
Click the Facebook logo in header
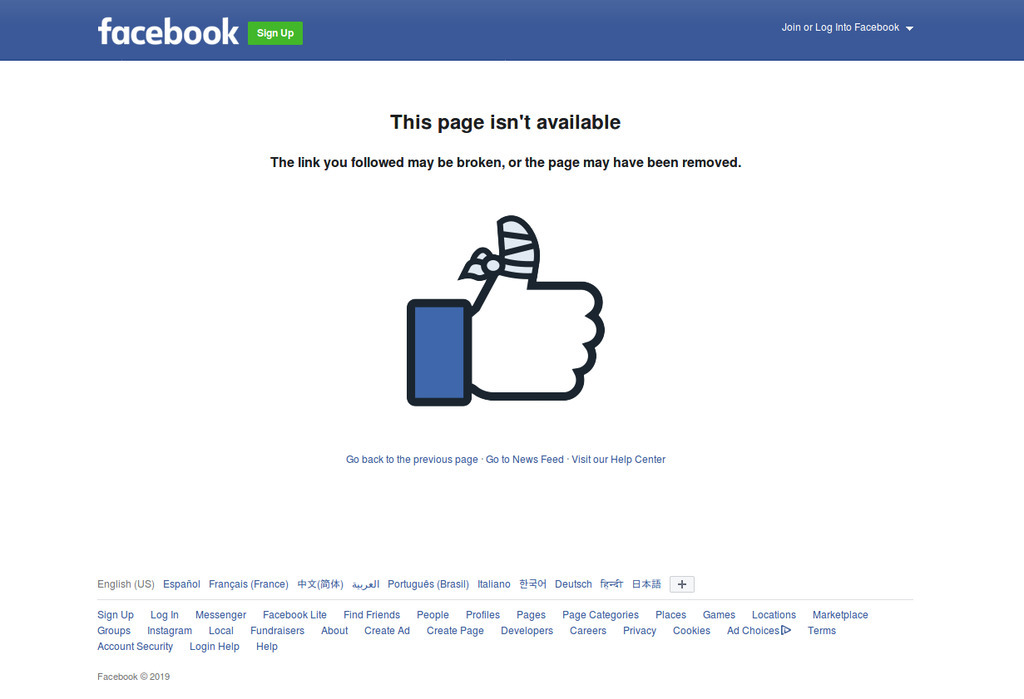tap(168, 32)
